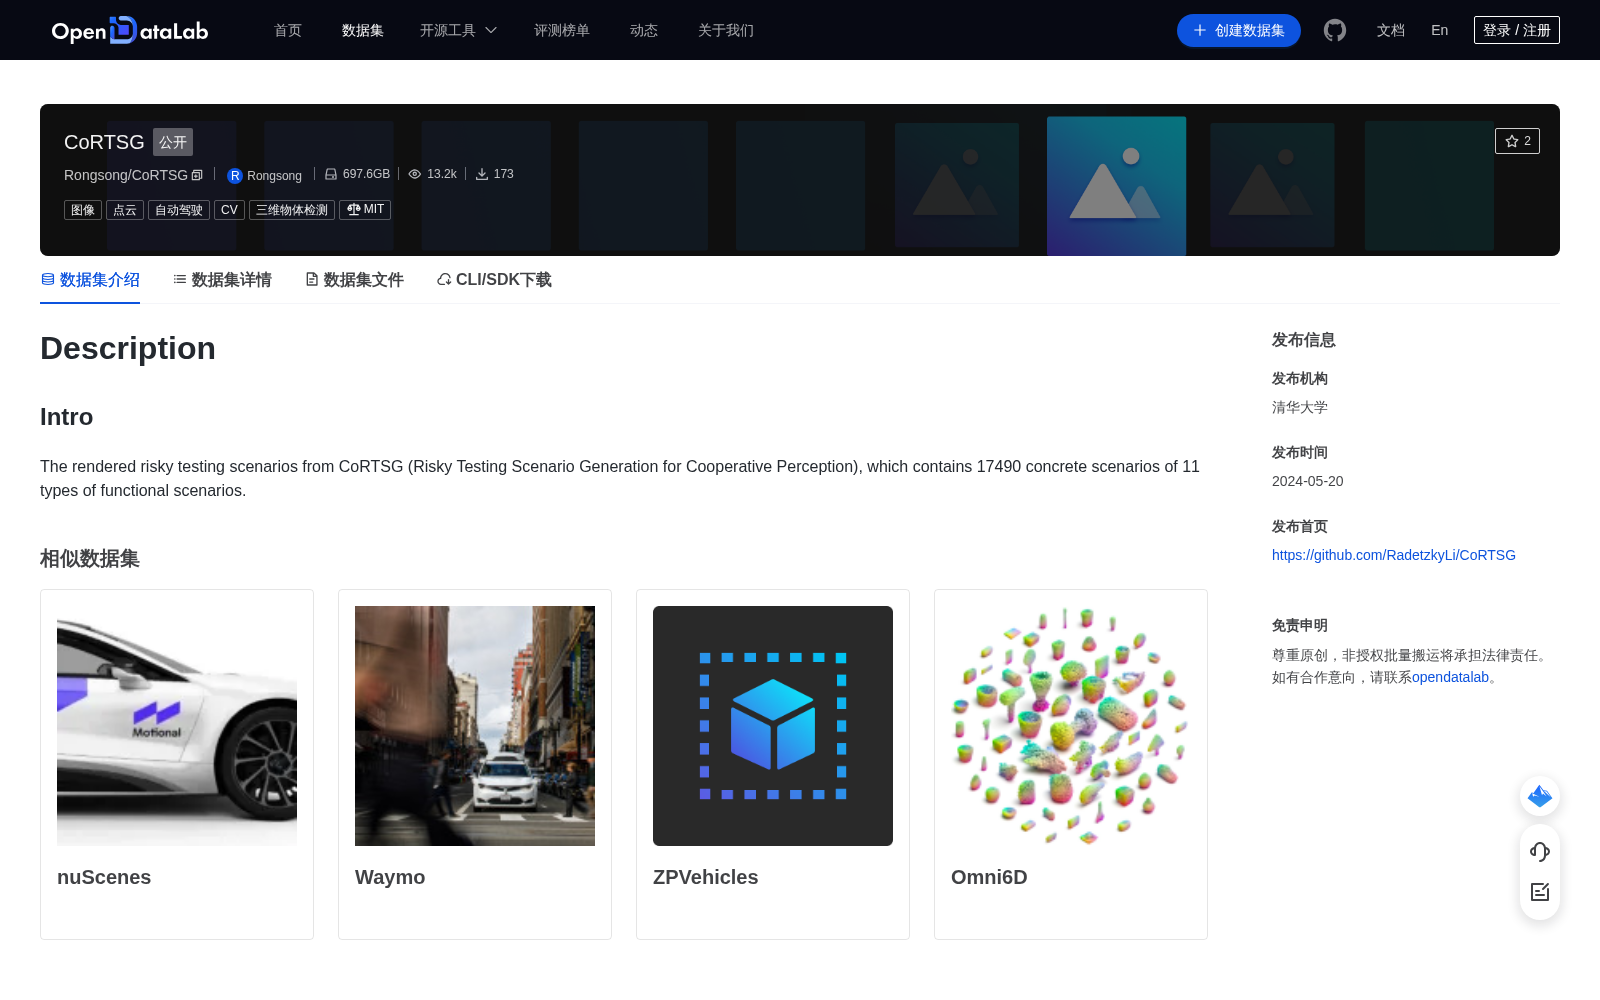Image resolution: width=1600 pixels, height=1000 pixels.
Task: Click the 点云 tag
Action: tap(125, 210)
